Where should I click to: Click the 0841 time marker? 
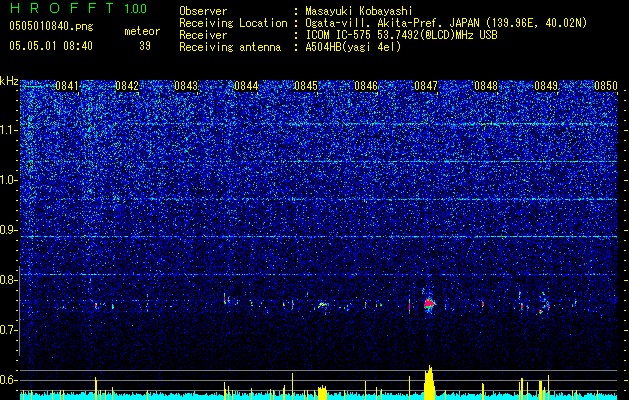click(67, 86)
